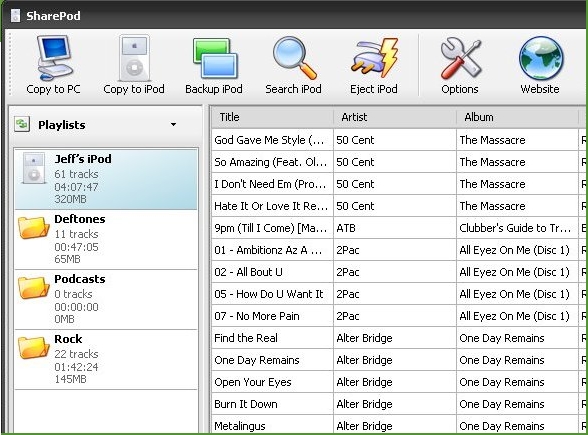The width and height of the screenshot is (588, 435).
Task: Sort tracks by the Title column header
Action: point(272,117)
